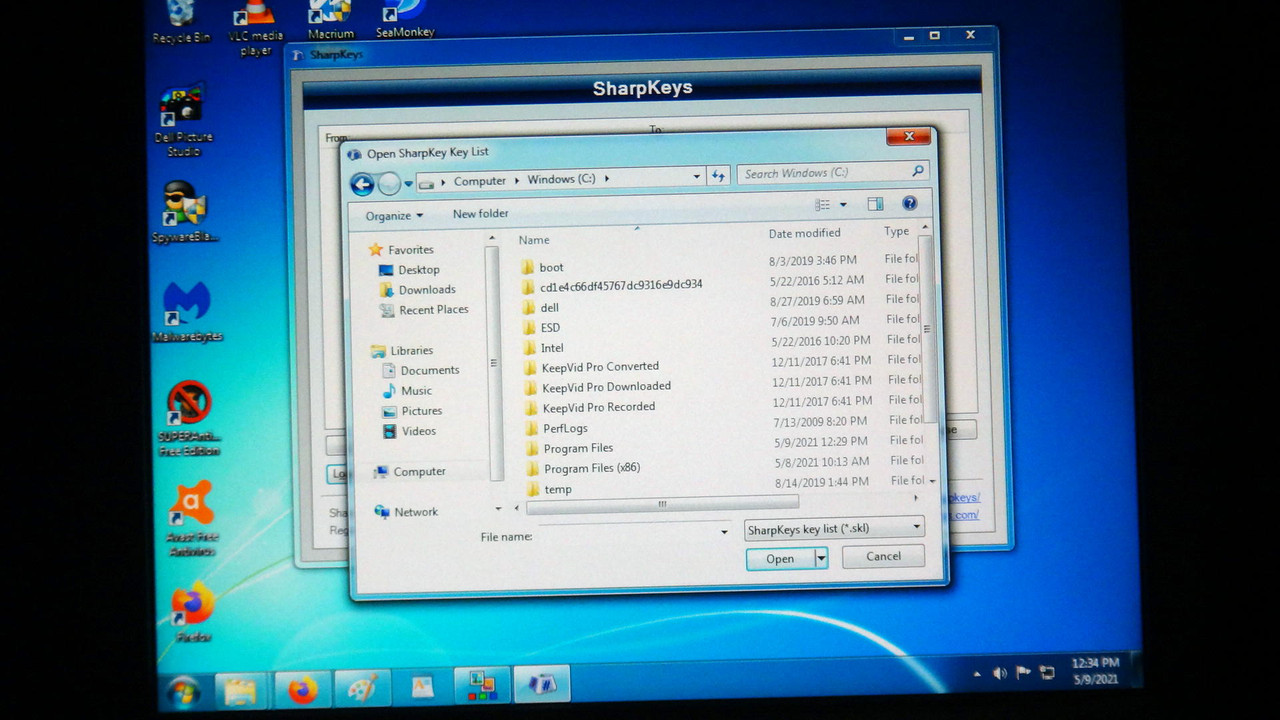
Task: Sort by Date modified column header
Action: (x=804, y=233)
